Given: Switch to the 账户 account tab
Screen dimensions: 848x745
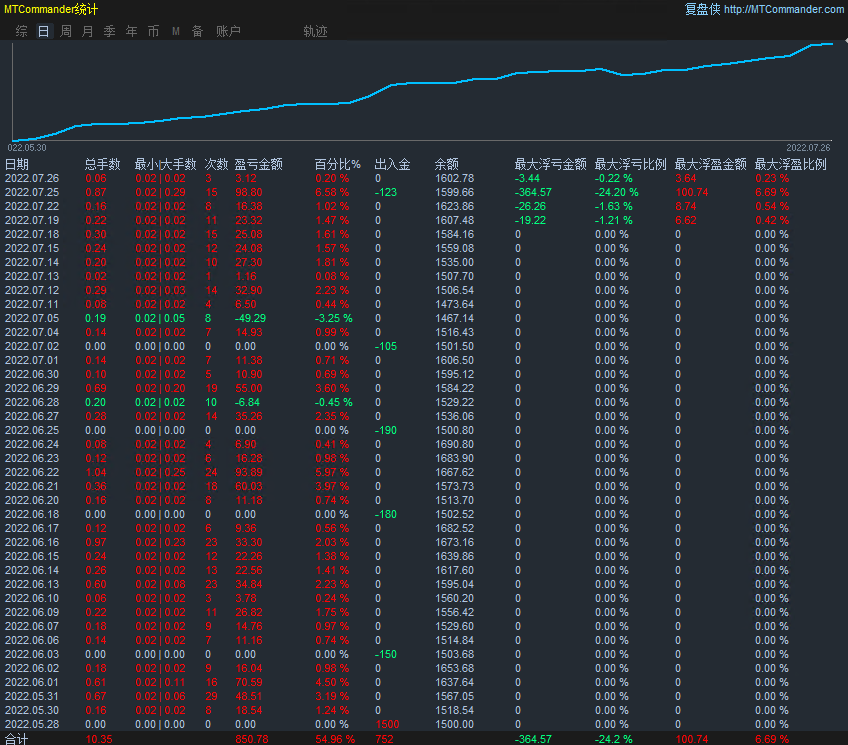Looking at the screenshot, I should click(228, 31).
